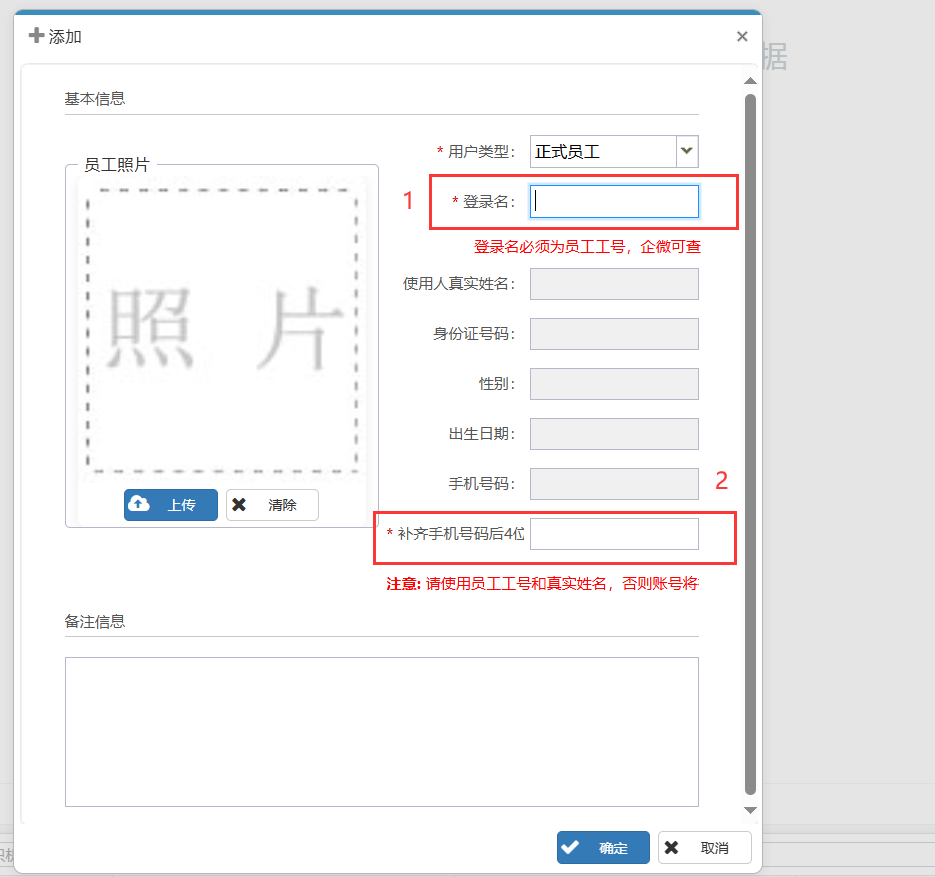Click inside the 备注信息 text area
The width and height of the screenshot is (935, 877).
coord(381,731)
